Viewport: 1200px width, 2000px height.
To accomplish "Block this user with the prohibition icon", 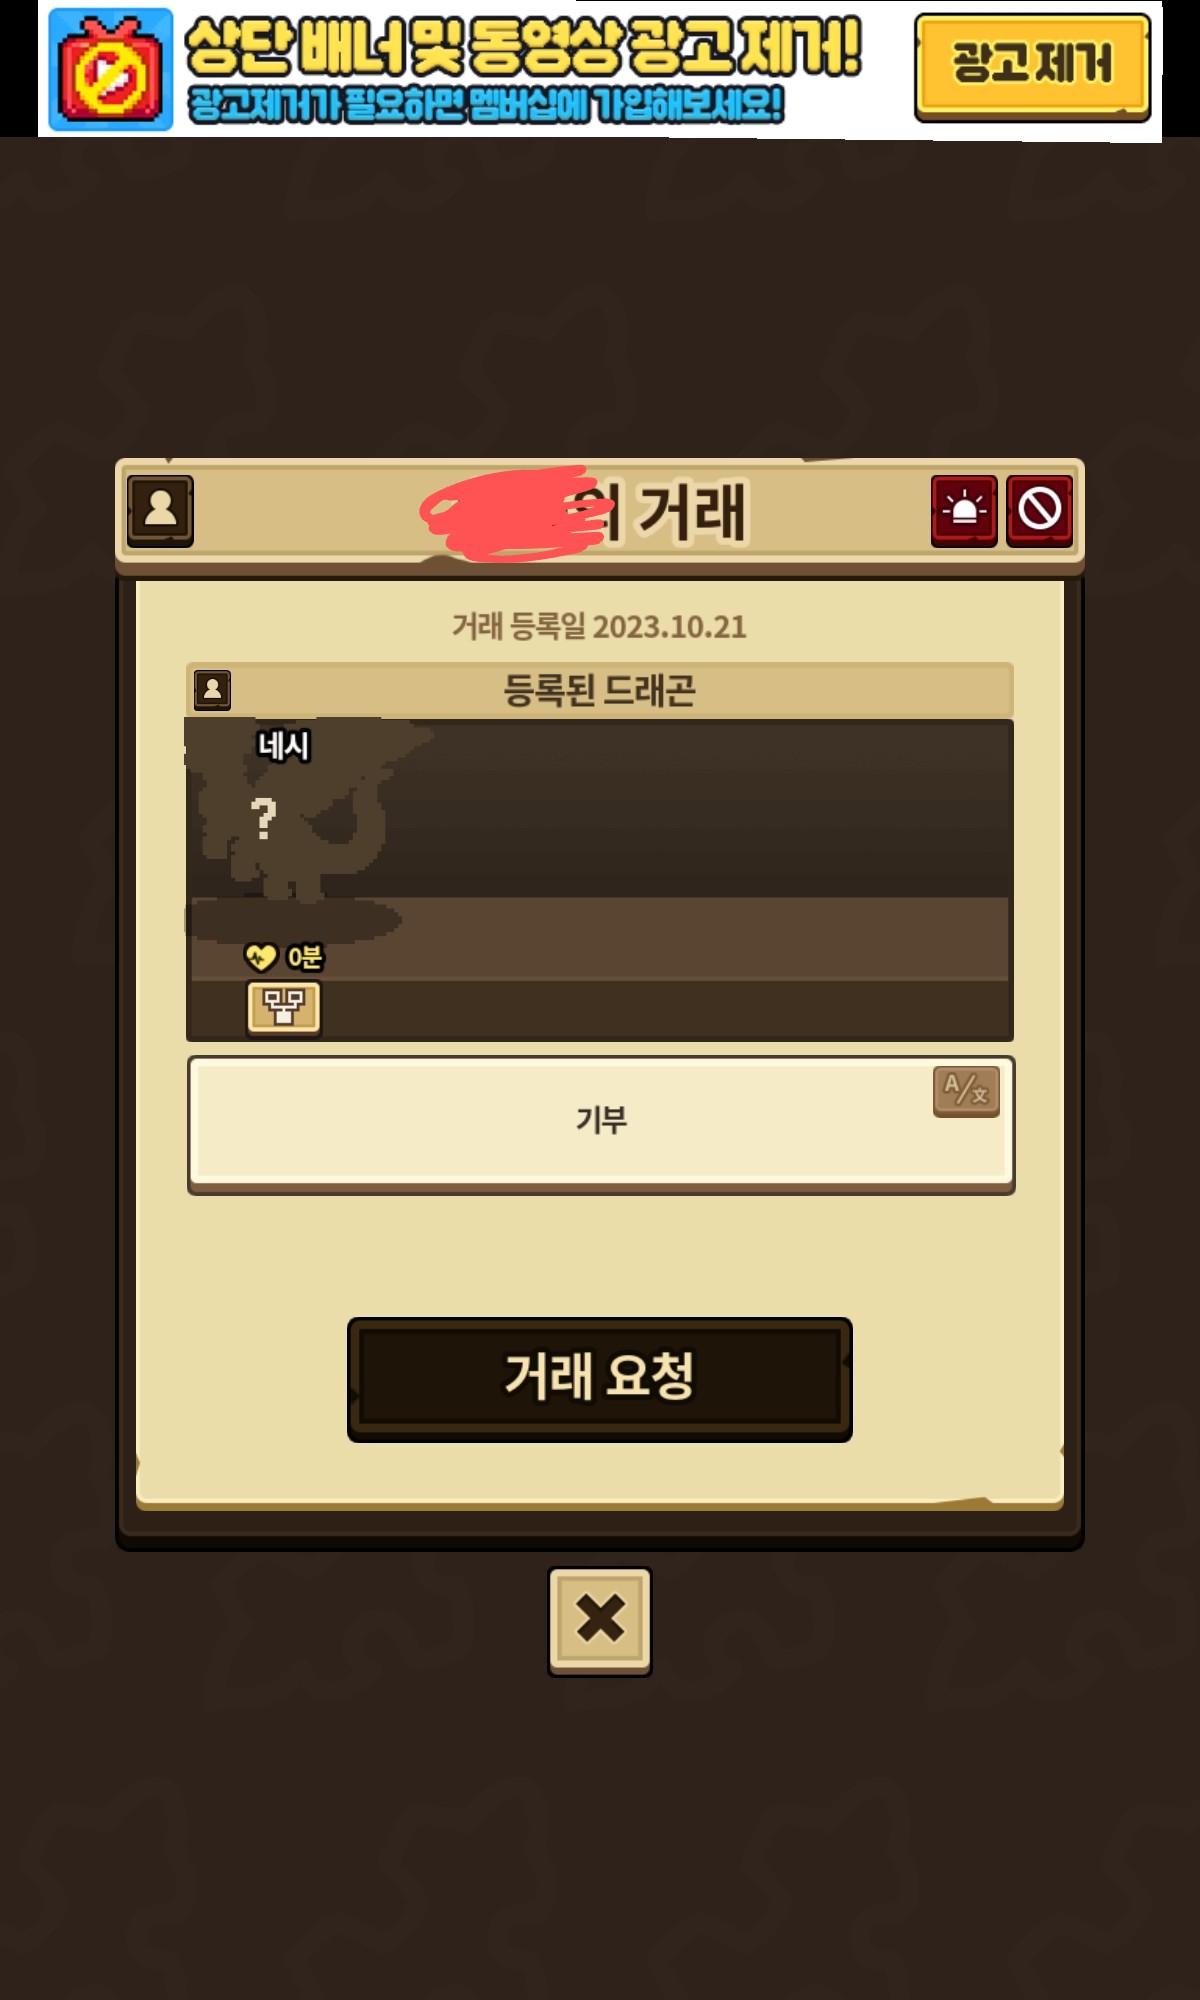I will coord(1040,511).
